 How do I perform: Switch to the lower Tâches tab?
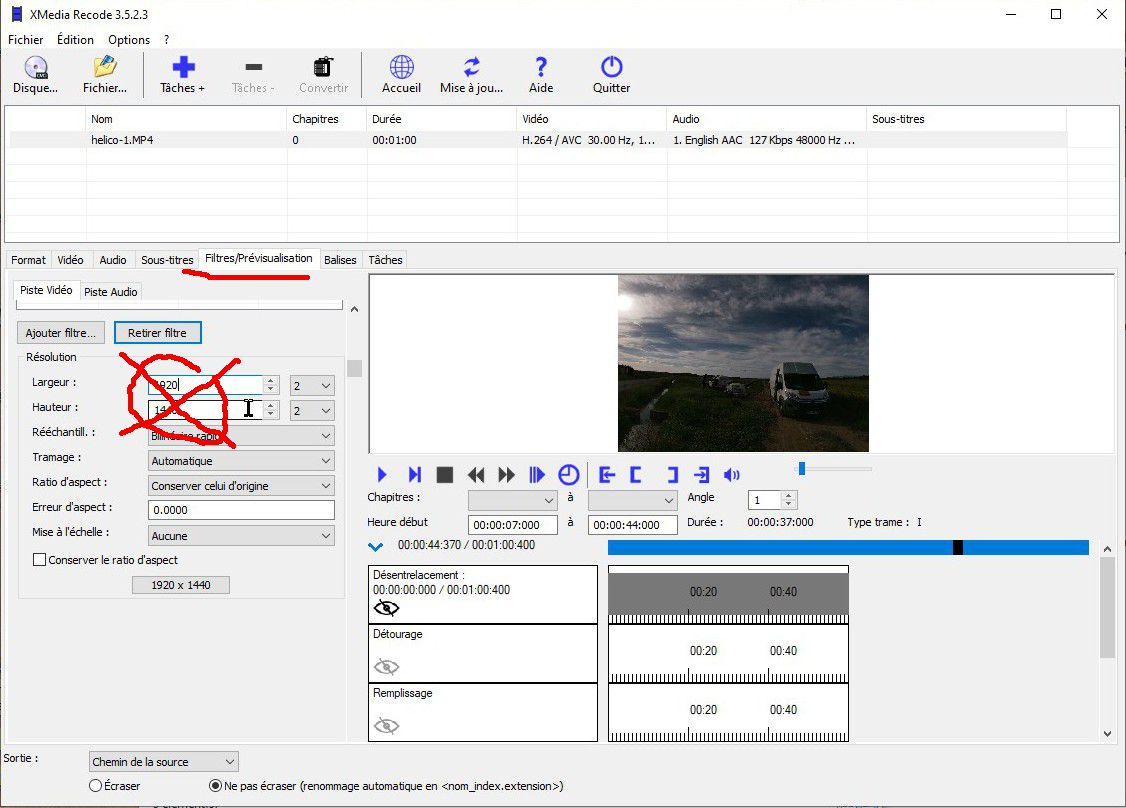386,260
